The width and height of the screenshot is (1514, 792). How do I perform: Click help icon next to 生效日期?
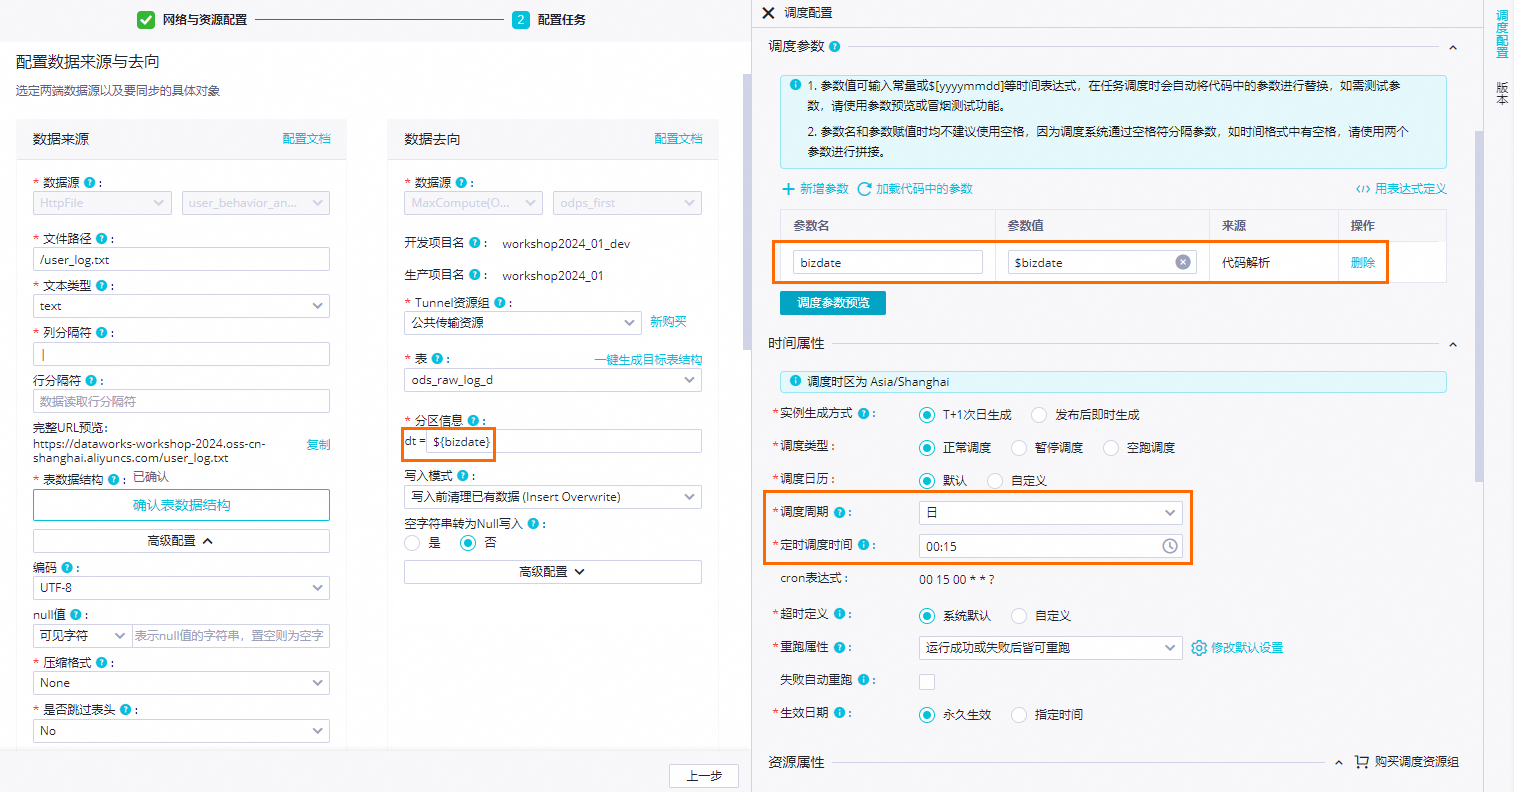840,713
